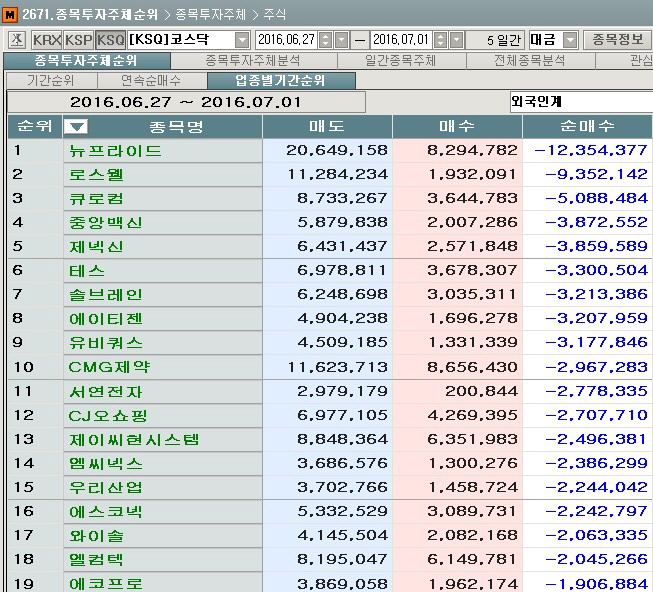
Task: Select the 업종별기간순위 sub-tab
Action: [281, 80]
